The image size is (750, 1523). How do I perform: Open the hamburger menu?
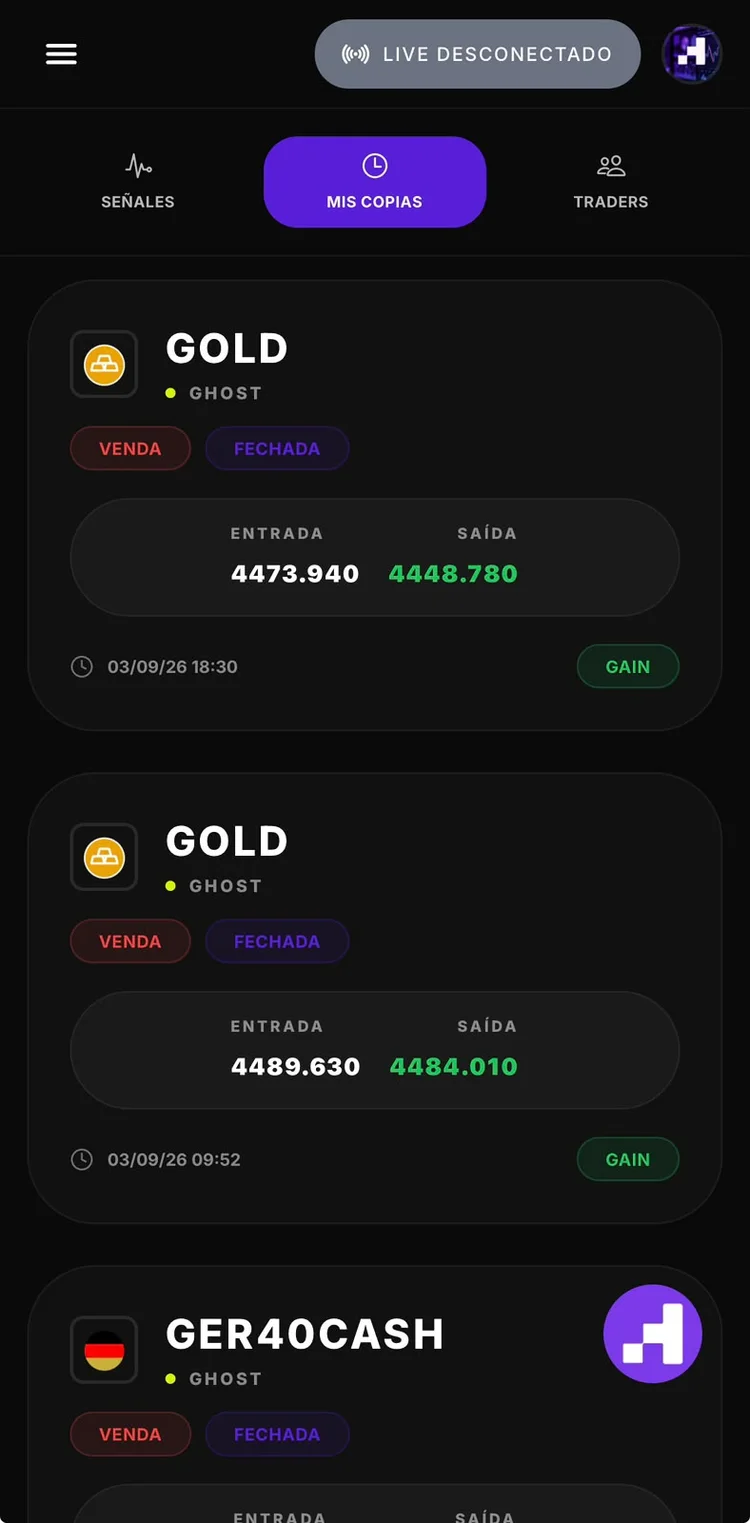[x=61, y=54]
